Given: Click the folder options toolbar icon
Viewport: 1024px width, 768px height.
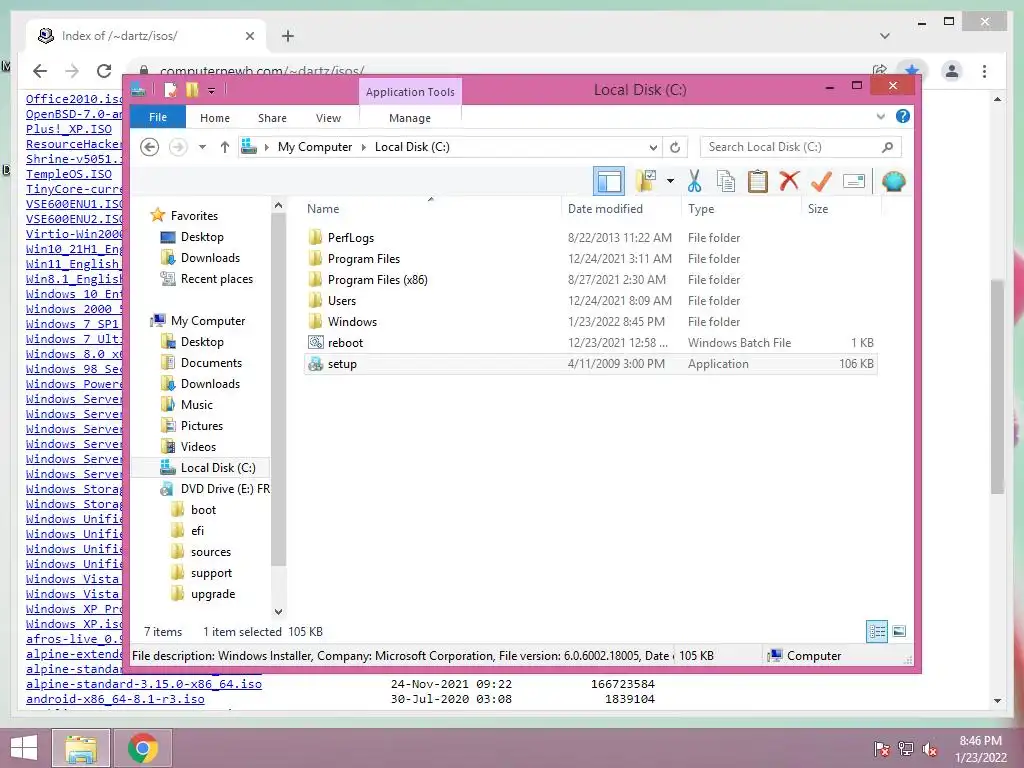Looking at the screenshot, I should click(645, 181).
